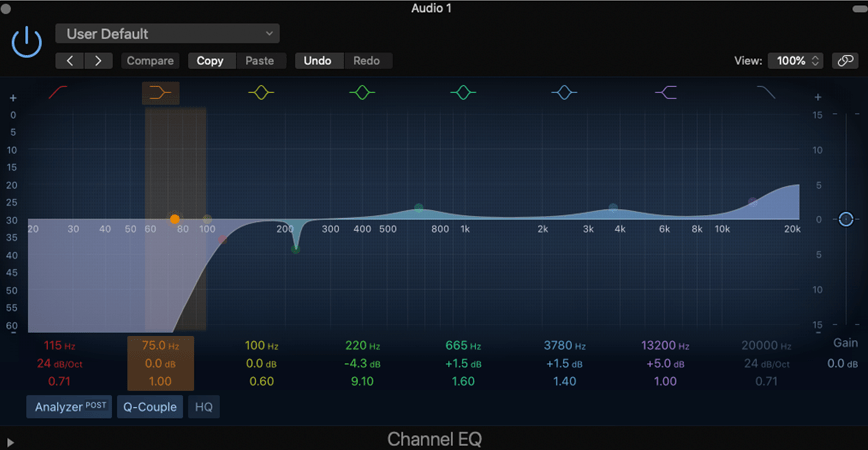868x450 pixels.
Task: Select the teal 665 Hz control point
Action: [419, 208]
